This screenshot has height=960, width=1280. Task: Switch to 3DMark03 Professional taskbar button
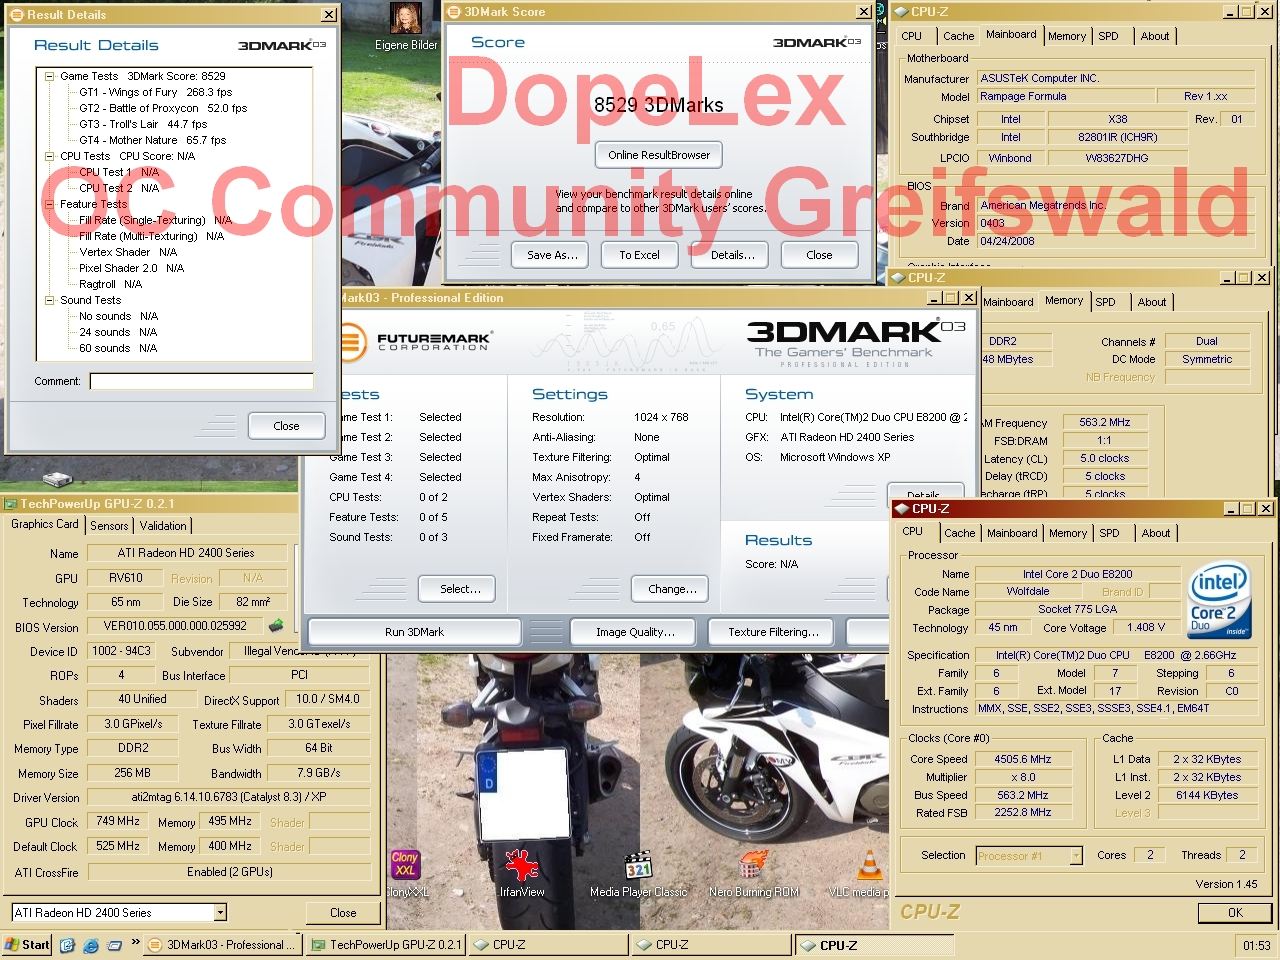tap(221, 944)
